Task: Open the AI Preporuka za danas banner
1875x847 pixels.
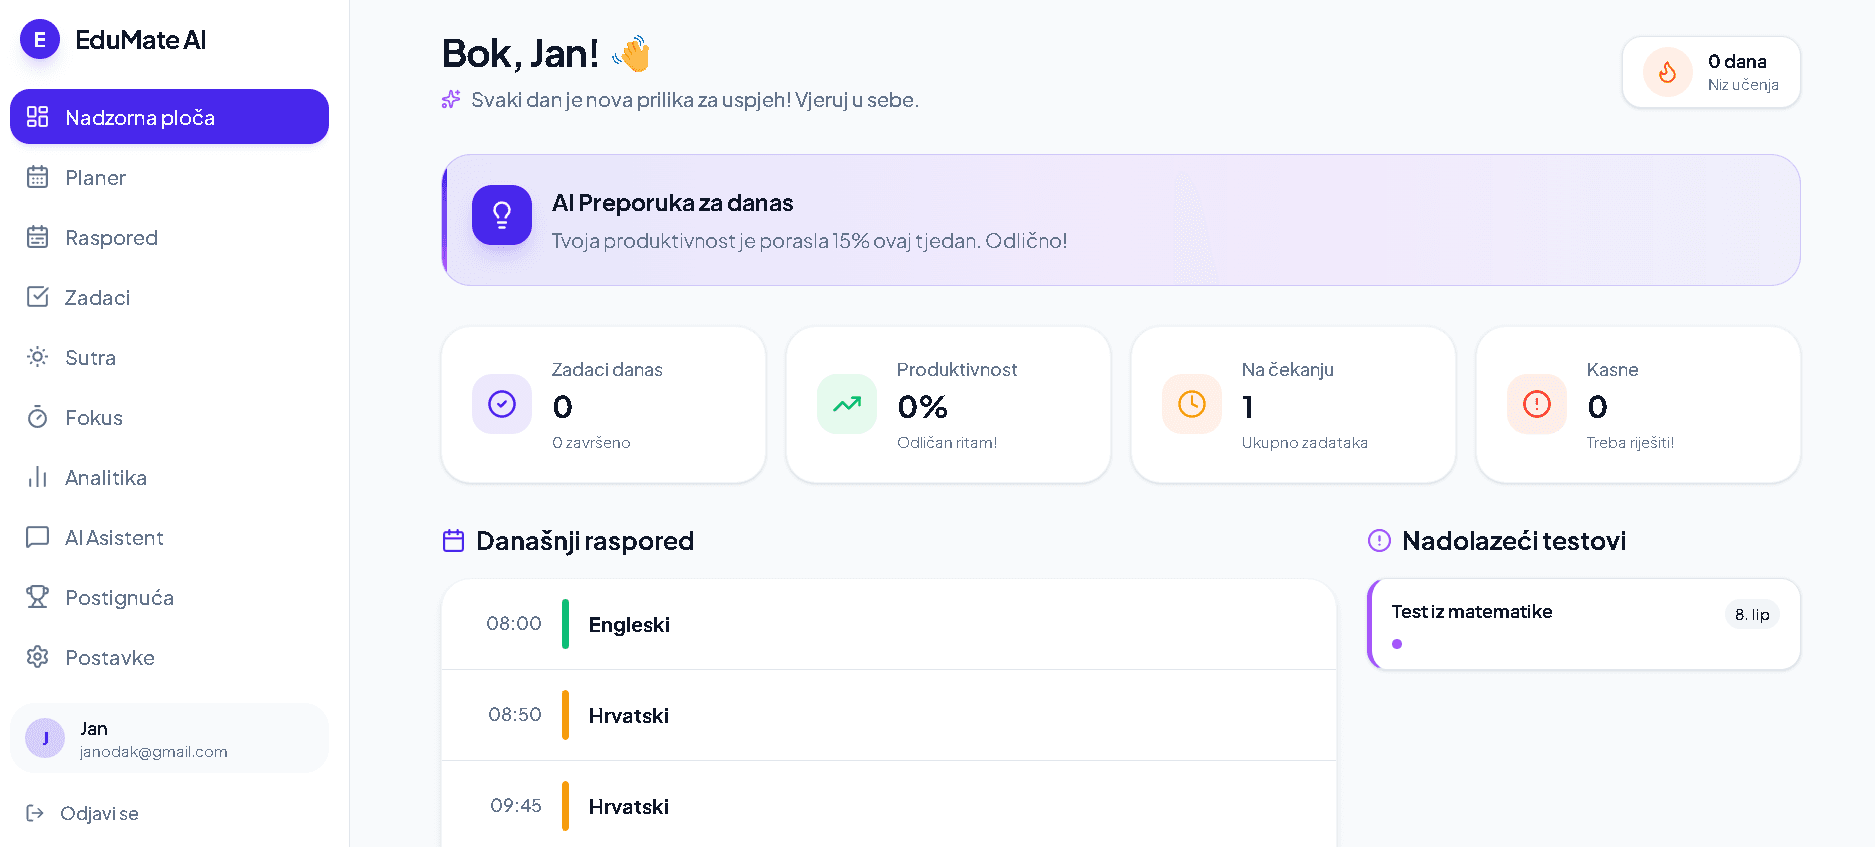Action: pyautogui.click(x=1121, y=220)
